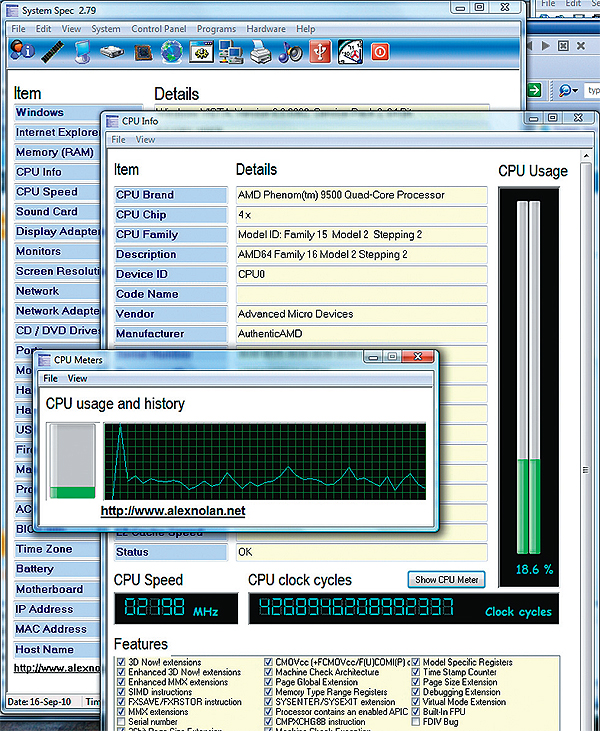Viewport: 600px width, 731px height.
Task: Toggle Enhanced MMX extensions checkbox
Action: click(x=121, y=682)
